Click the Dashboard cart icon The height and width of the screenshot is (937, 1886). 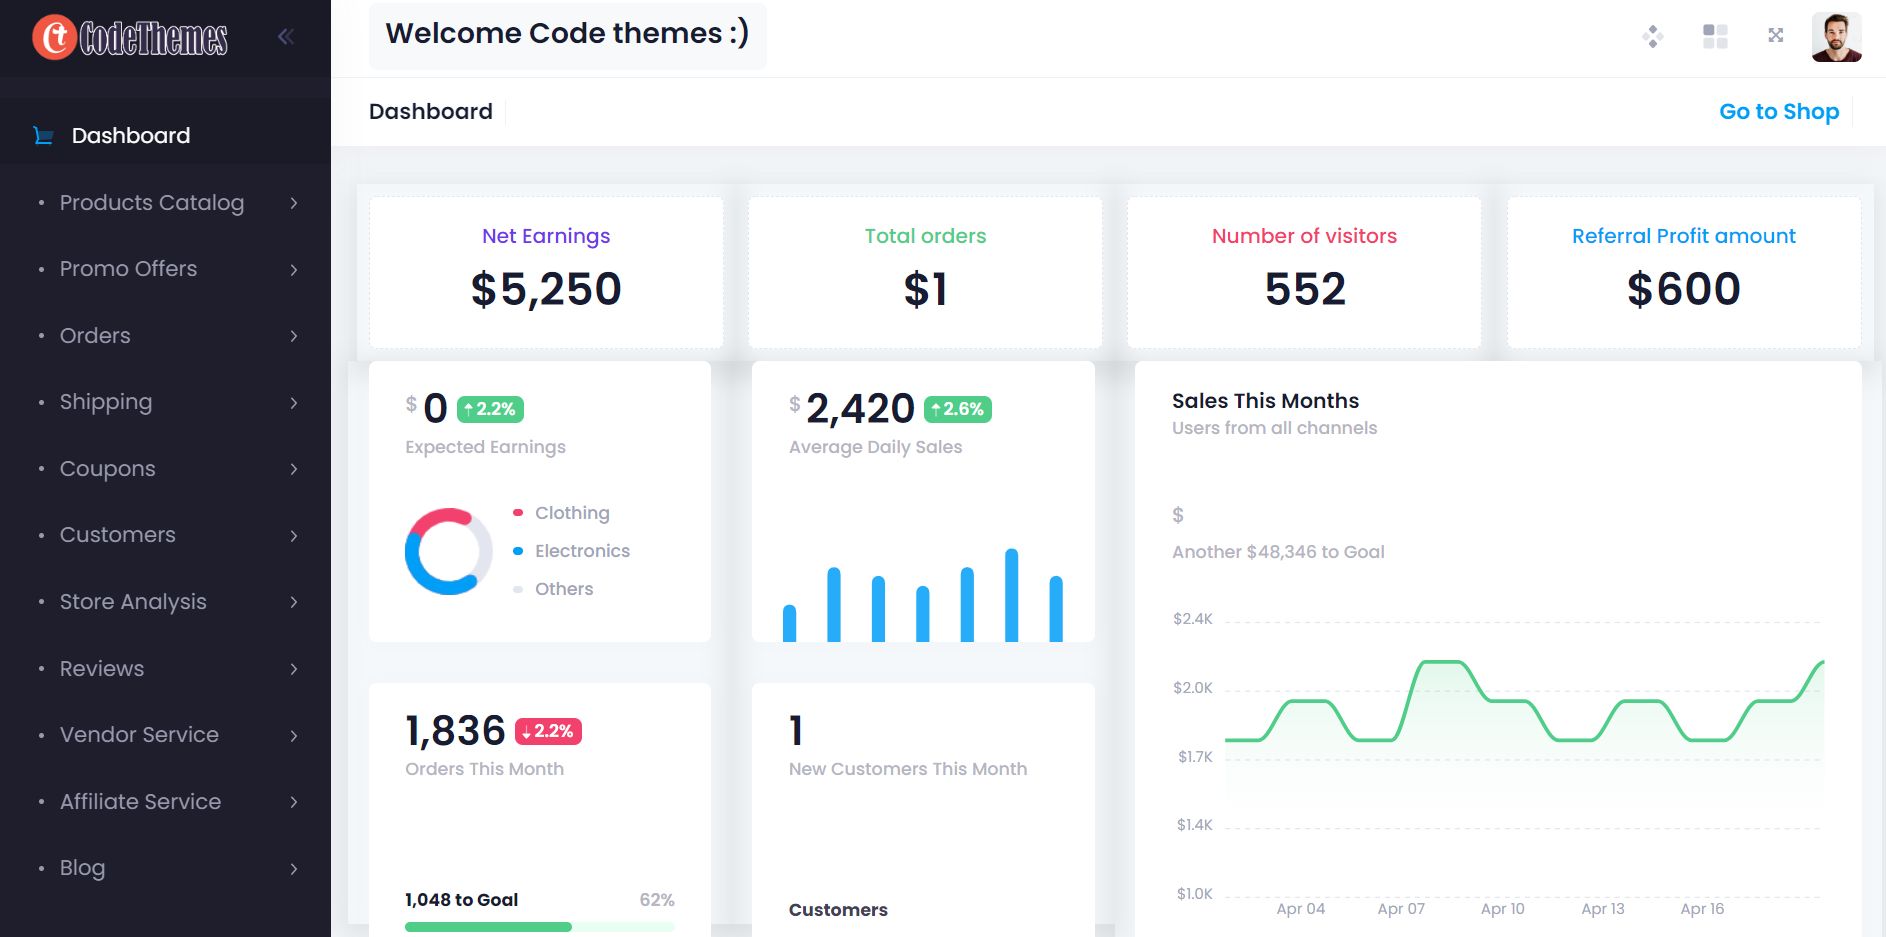(43, 136)
